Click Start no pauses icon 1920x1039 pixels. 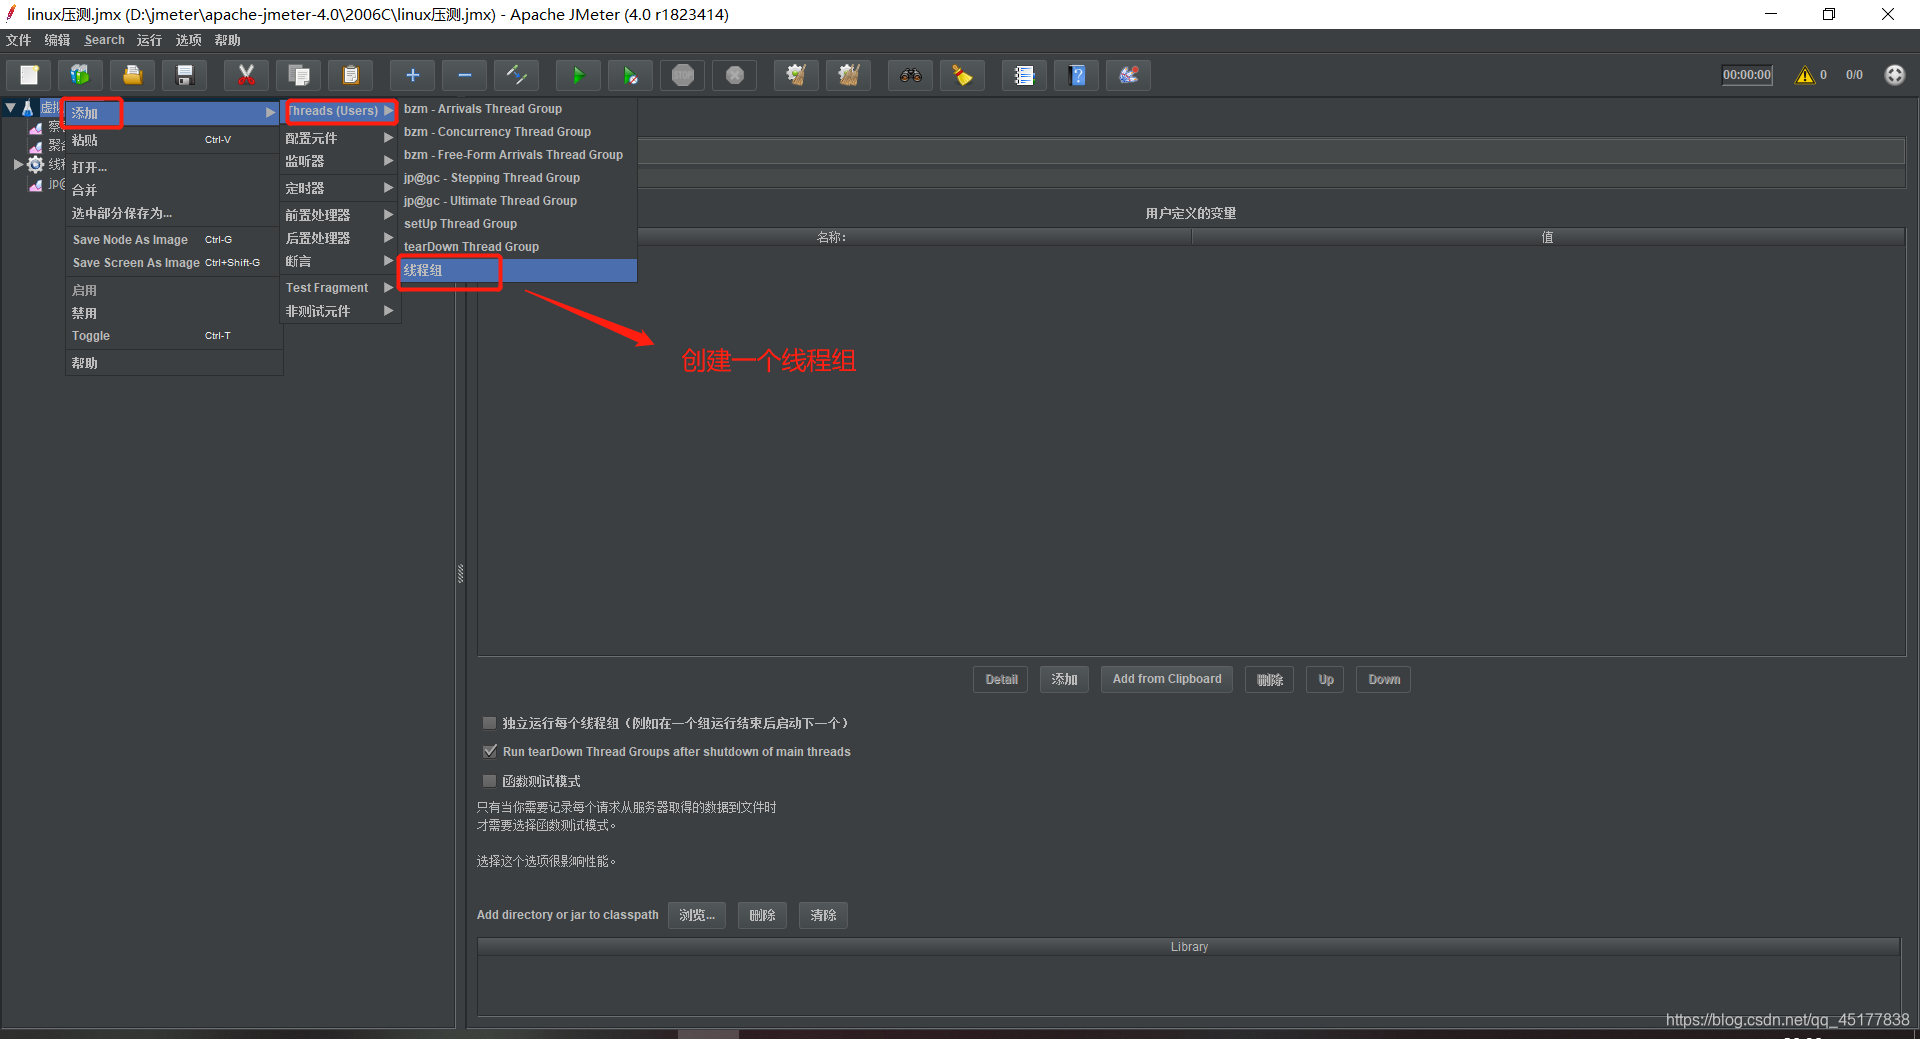(630, 75)
